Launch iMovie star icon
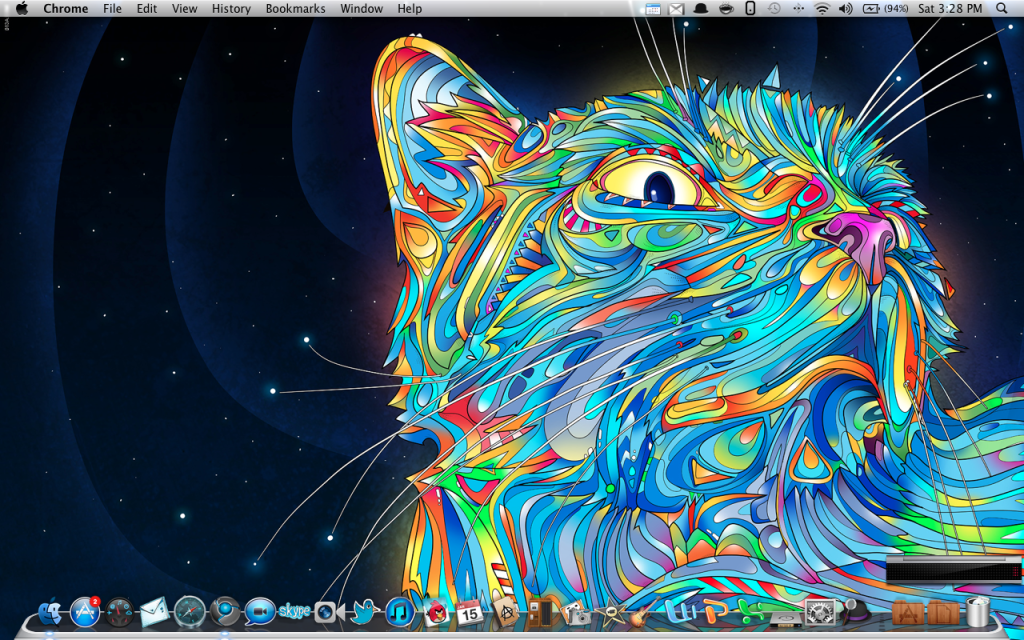The width and height of the screenshot is (1024, 640). [x=613, y=613]
